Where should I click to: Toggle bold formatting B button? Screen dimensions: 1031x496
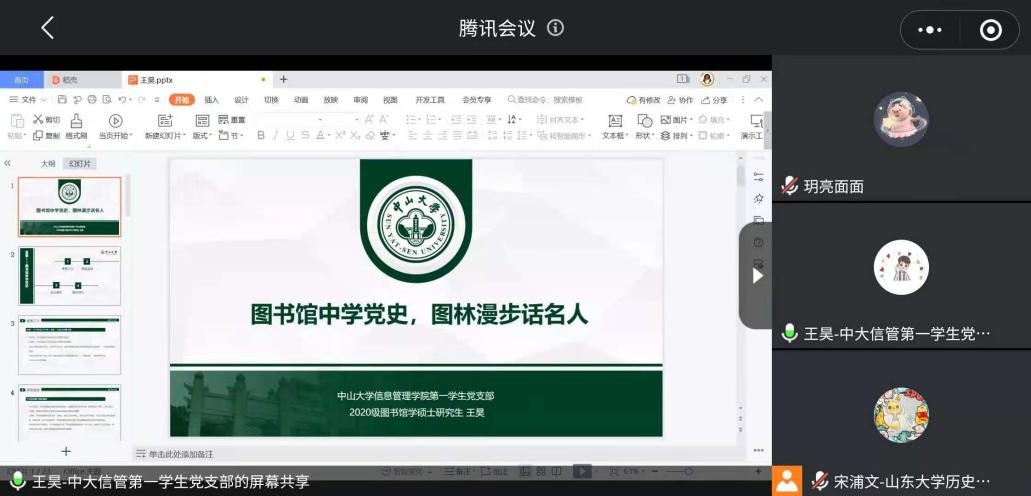click(x=261, y=135)
